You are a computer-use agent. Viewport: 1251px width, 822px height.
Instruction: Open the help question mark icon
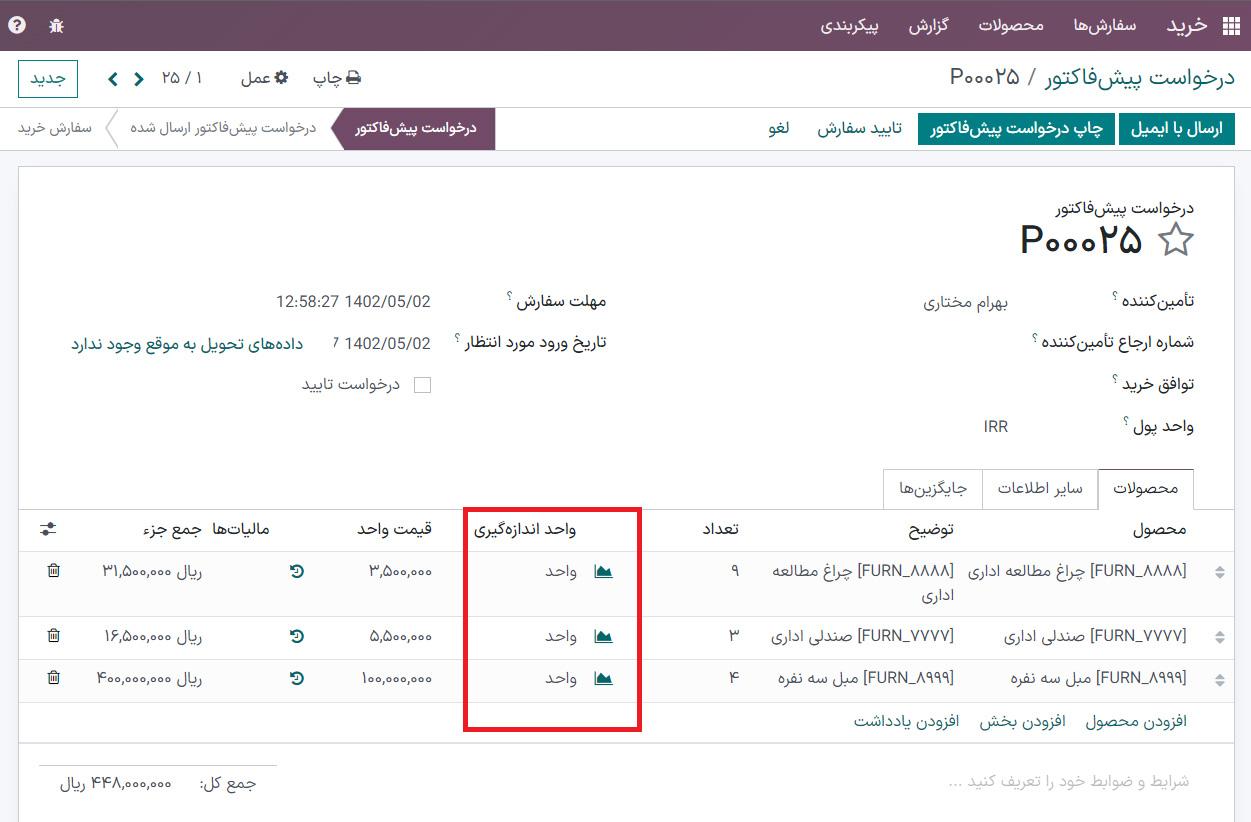(17, 26)
